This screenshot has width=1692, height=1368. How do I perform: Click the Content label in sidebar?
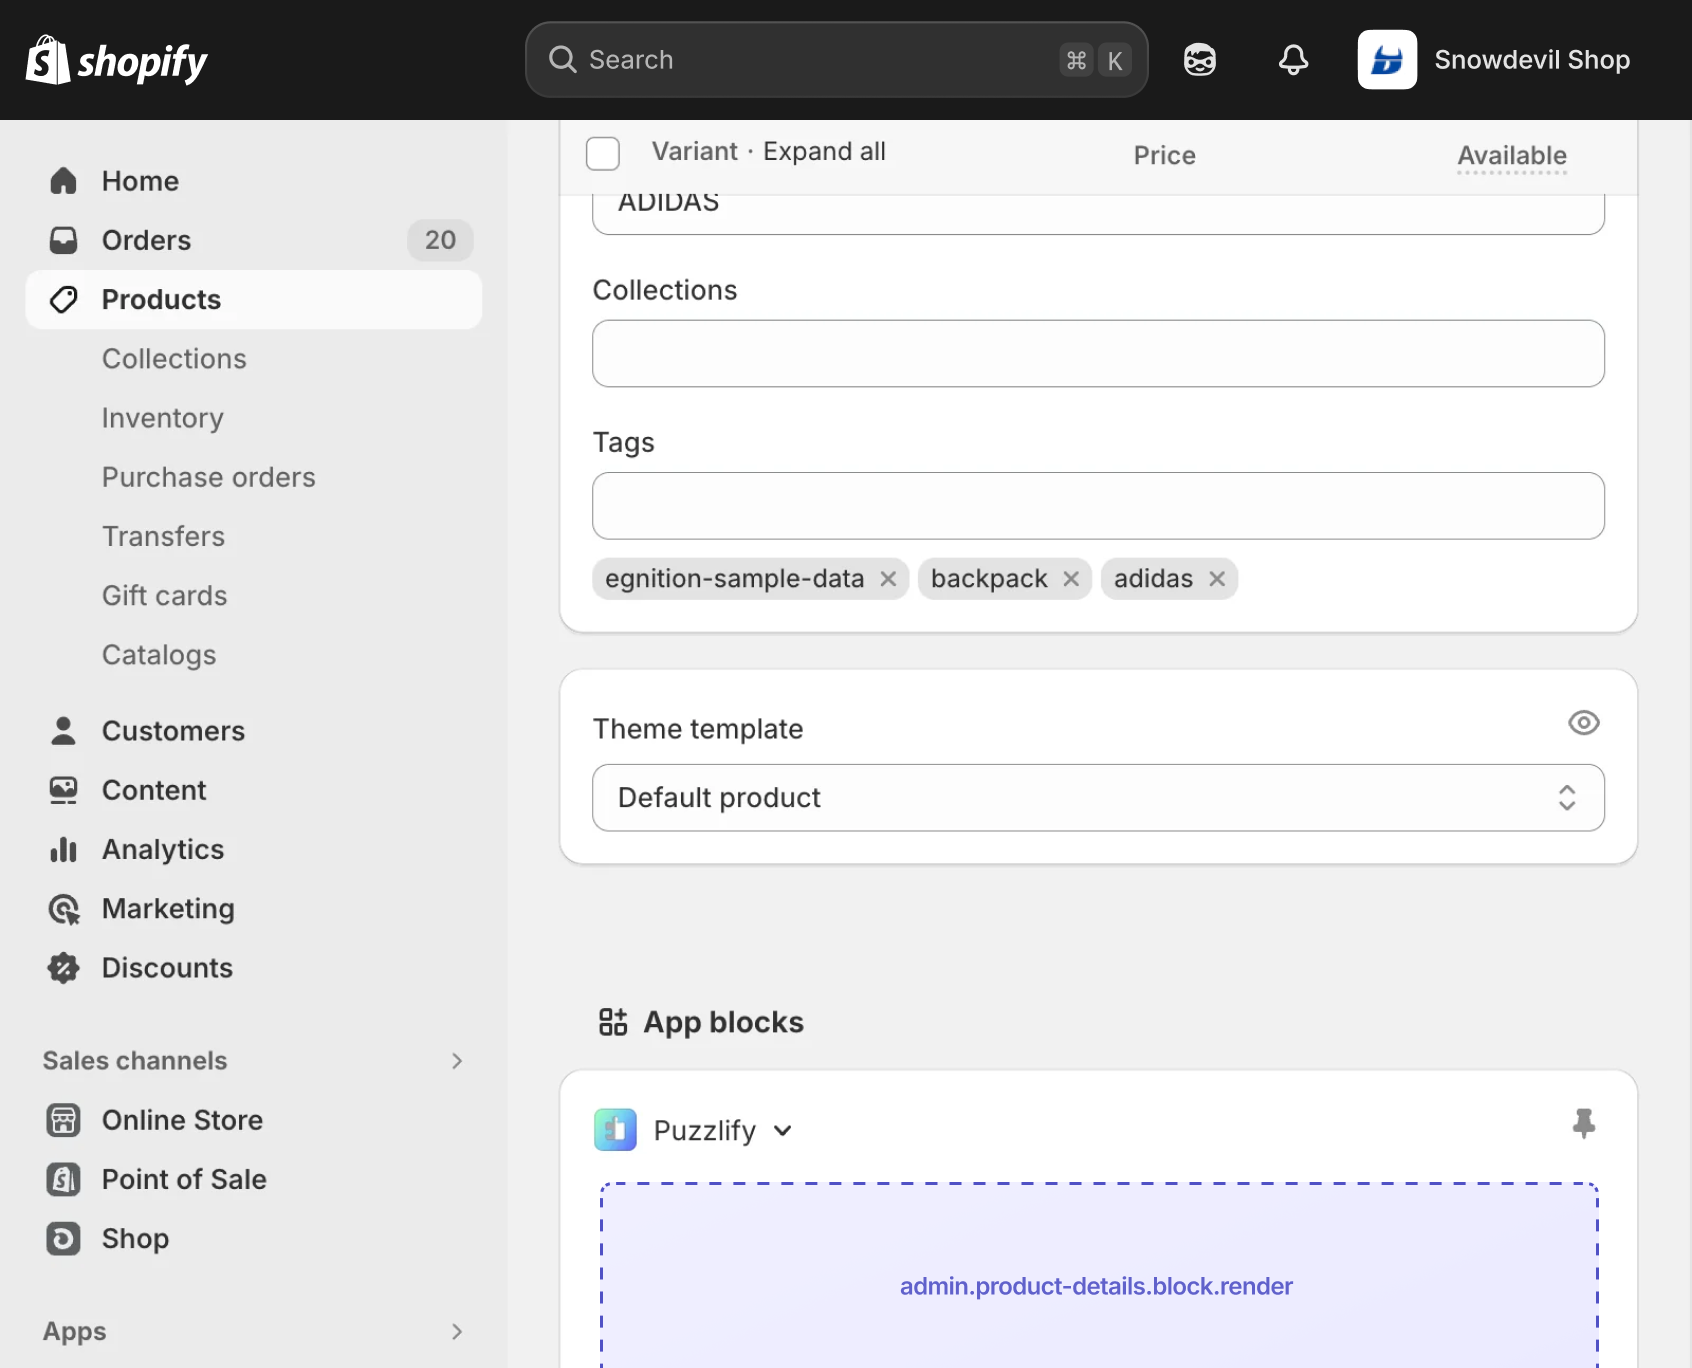click(x=154, y=790)
